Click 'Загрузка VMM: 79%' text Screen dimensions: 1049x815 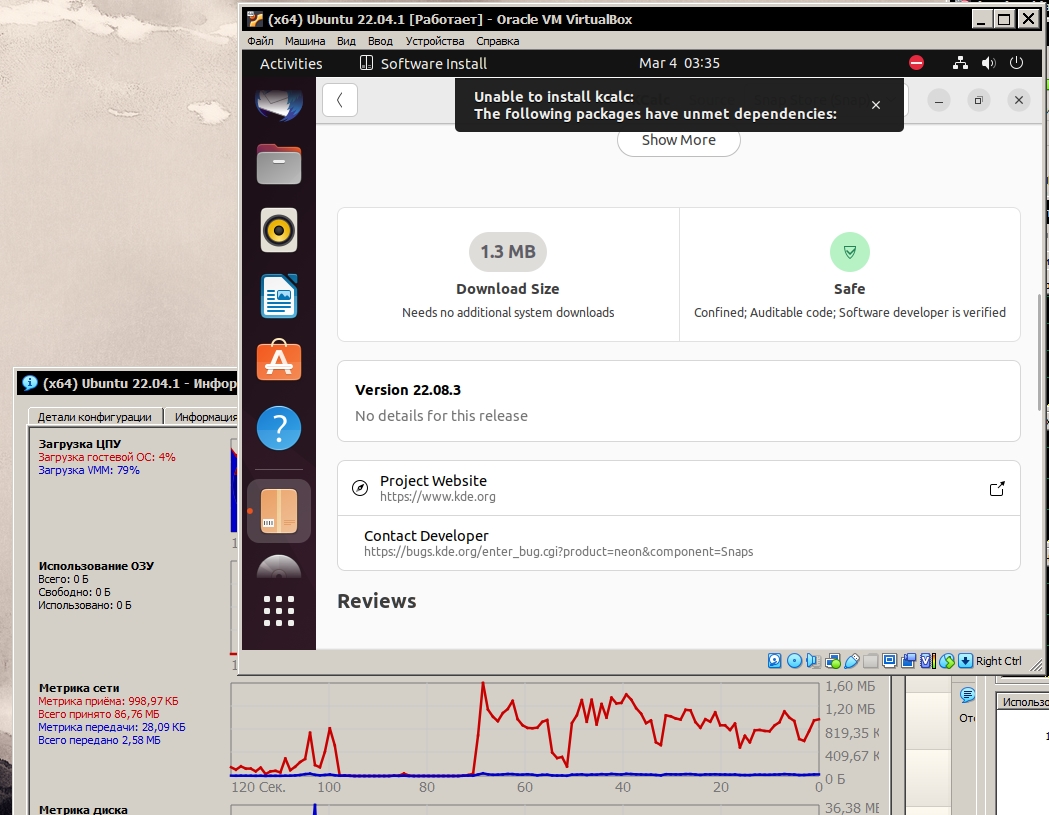point(89,470)
